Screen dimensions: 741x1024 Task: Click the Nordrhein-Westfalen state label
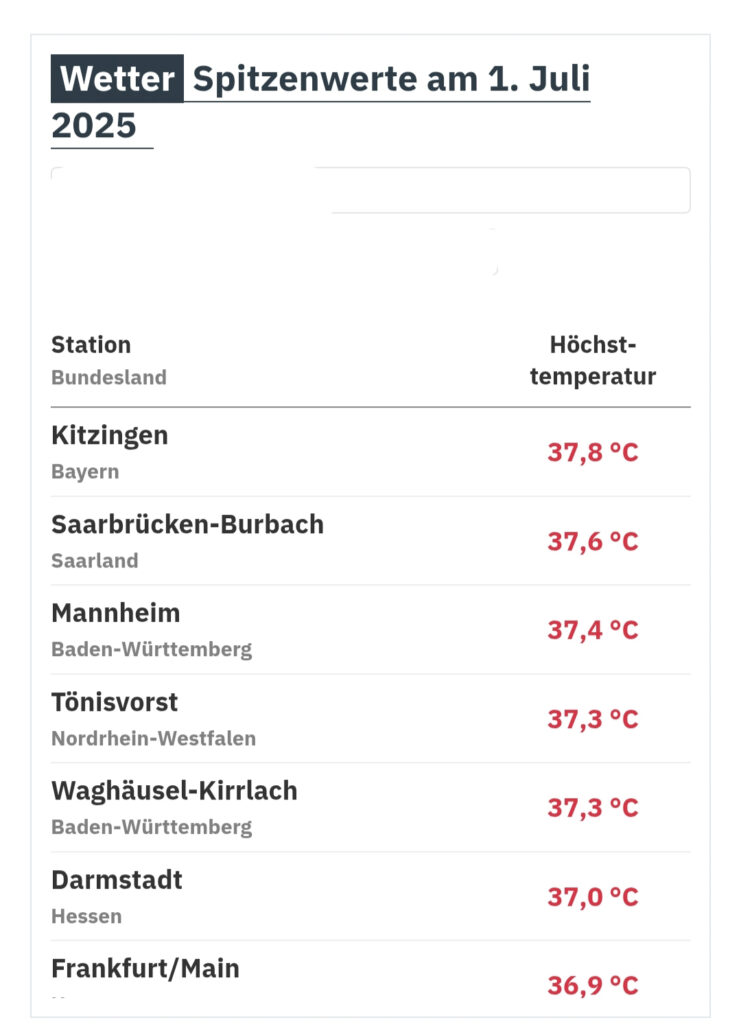tap(153, 739)
